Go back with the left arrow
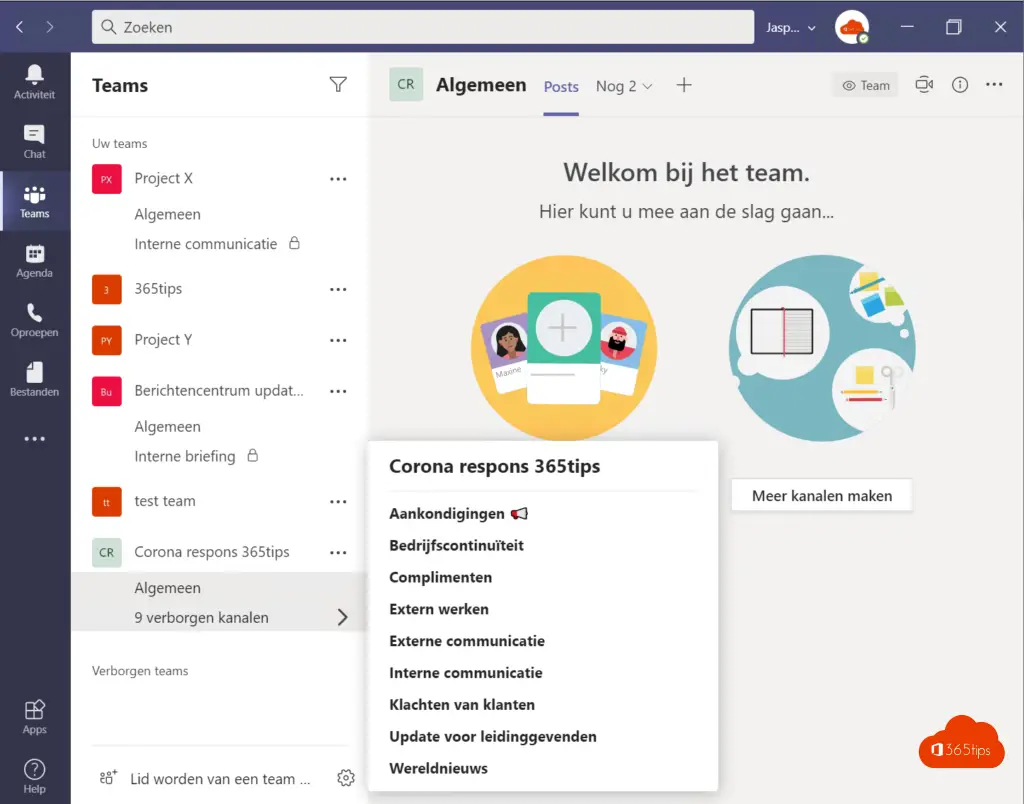This screenshot has height=804, width=1024. pyautogui.click(x=20, y=27)
